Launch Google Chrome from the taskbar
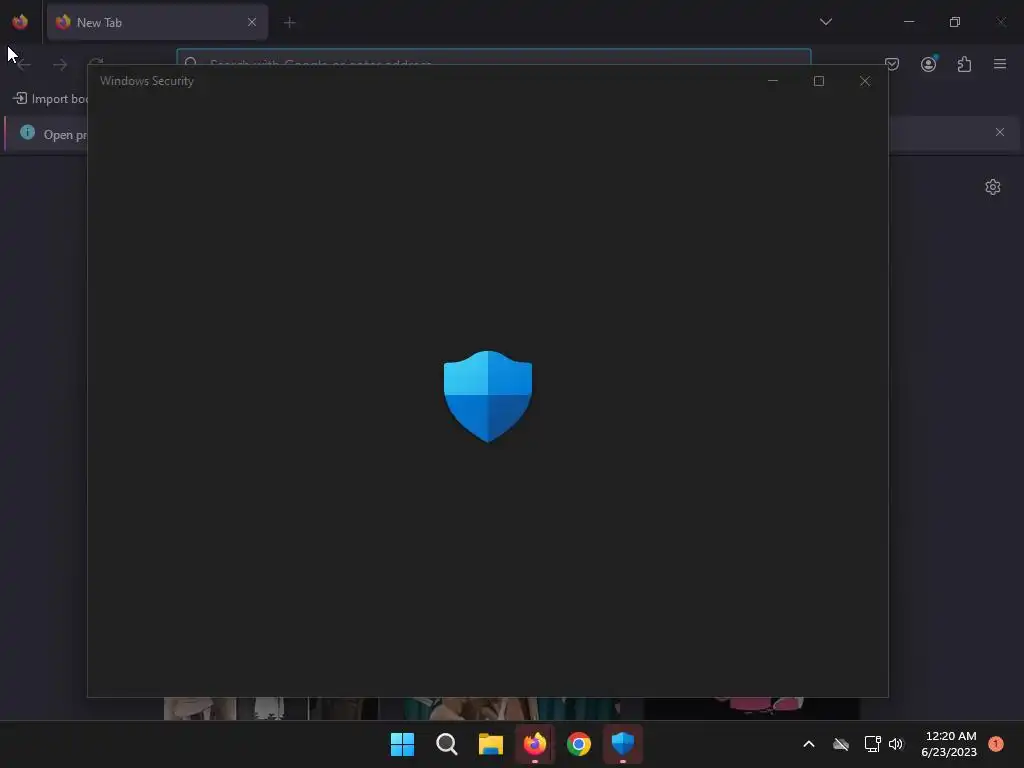The image size is (1024, 768). [x=579, y=744]
